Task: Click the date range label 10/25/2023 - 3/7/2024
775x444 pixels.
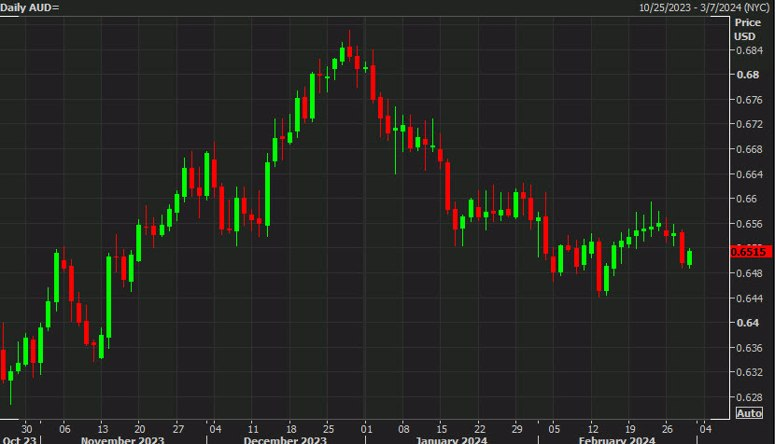Action: [x=704, y=7]
